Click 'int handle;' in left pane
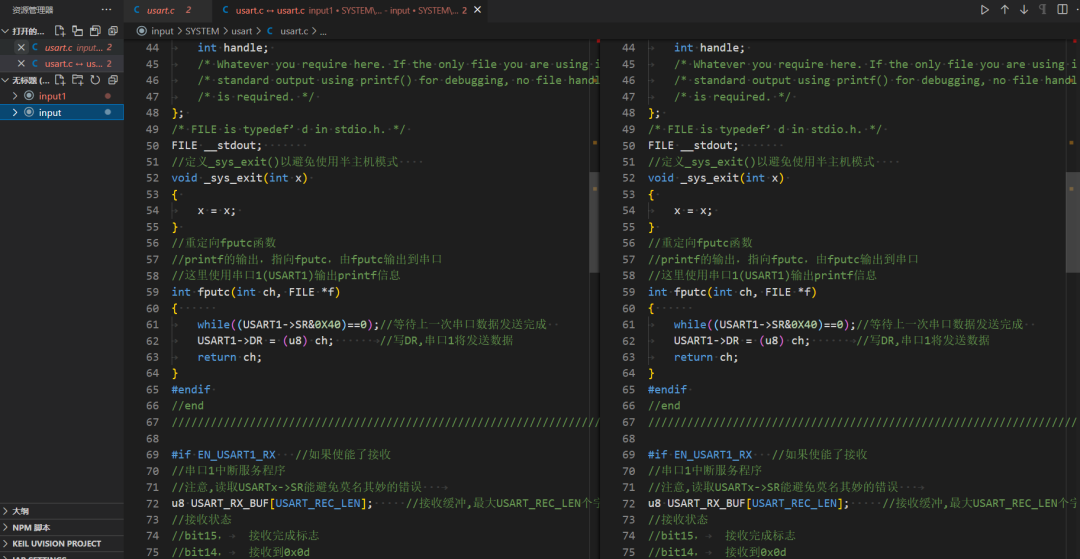Screen dimensions: 1080x559 click(x=233, y=48)
